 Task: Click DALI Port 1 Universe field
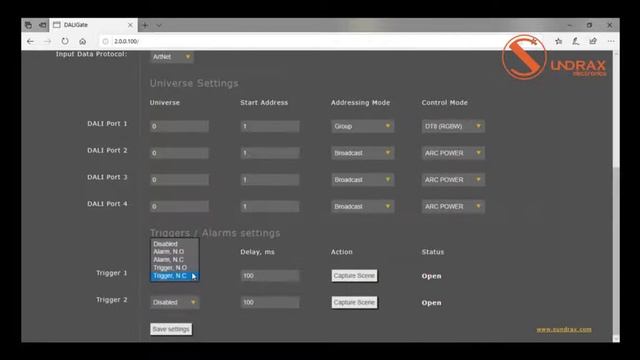coord(179,126)
